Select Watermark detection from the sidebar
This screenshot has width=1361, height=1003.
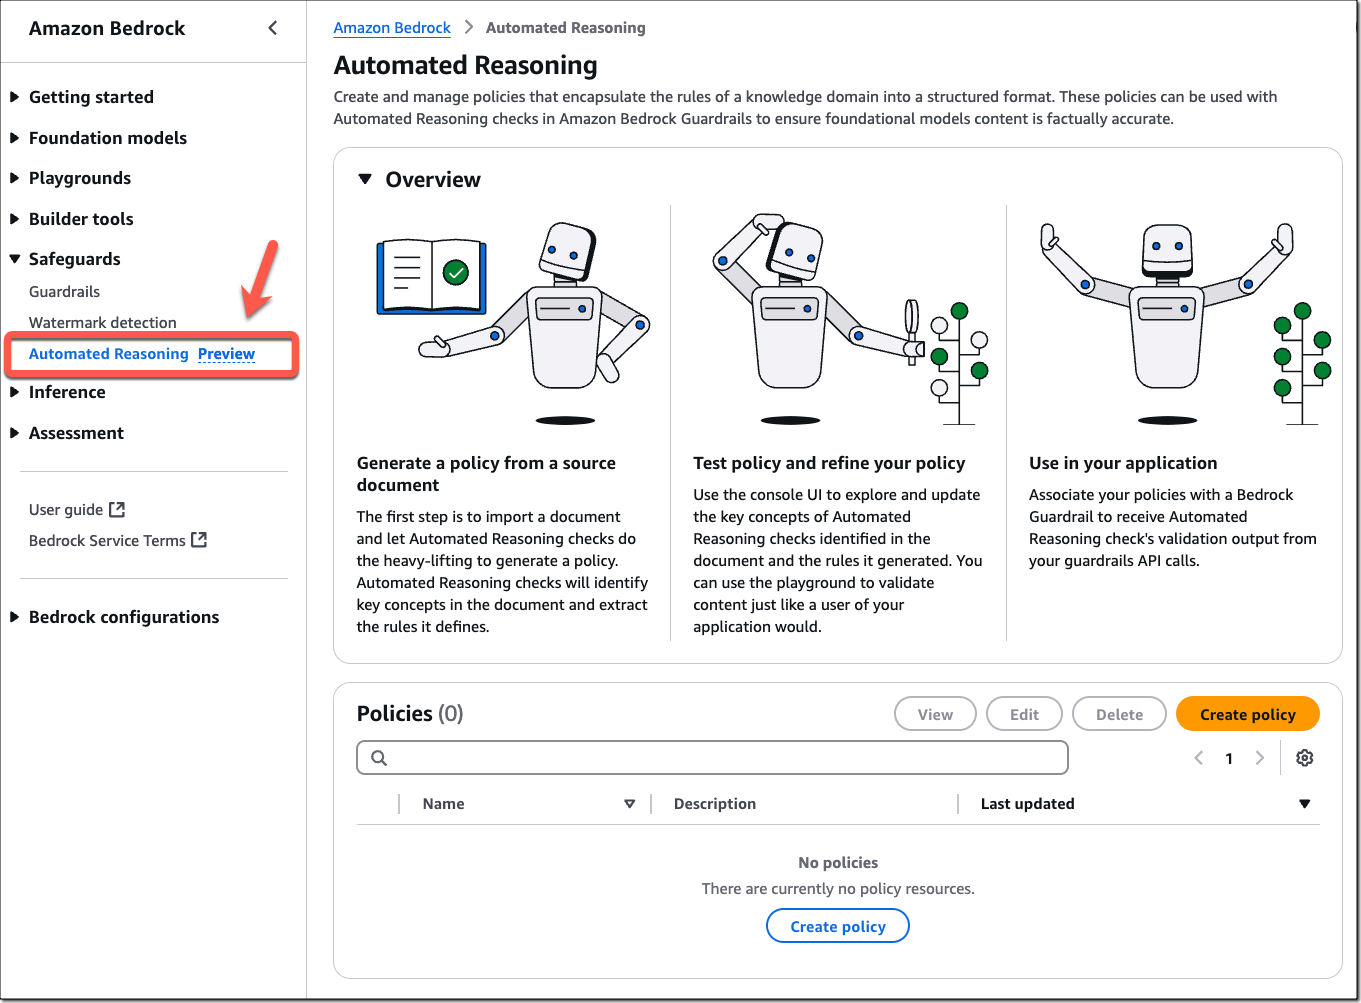[103, 322]
